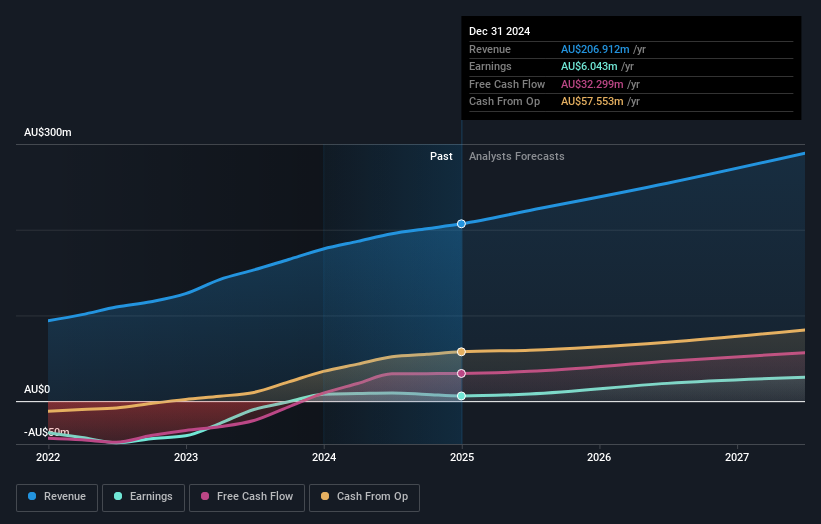Click the teal Earnings legend dot

118,496
